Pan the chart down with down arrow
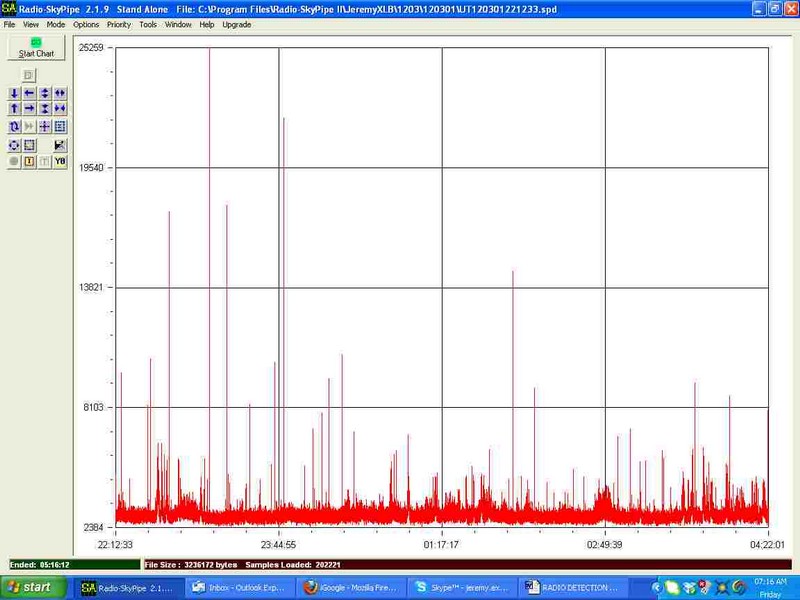The height and width of the screenshot is (600, 800). point(14,93)
